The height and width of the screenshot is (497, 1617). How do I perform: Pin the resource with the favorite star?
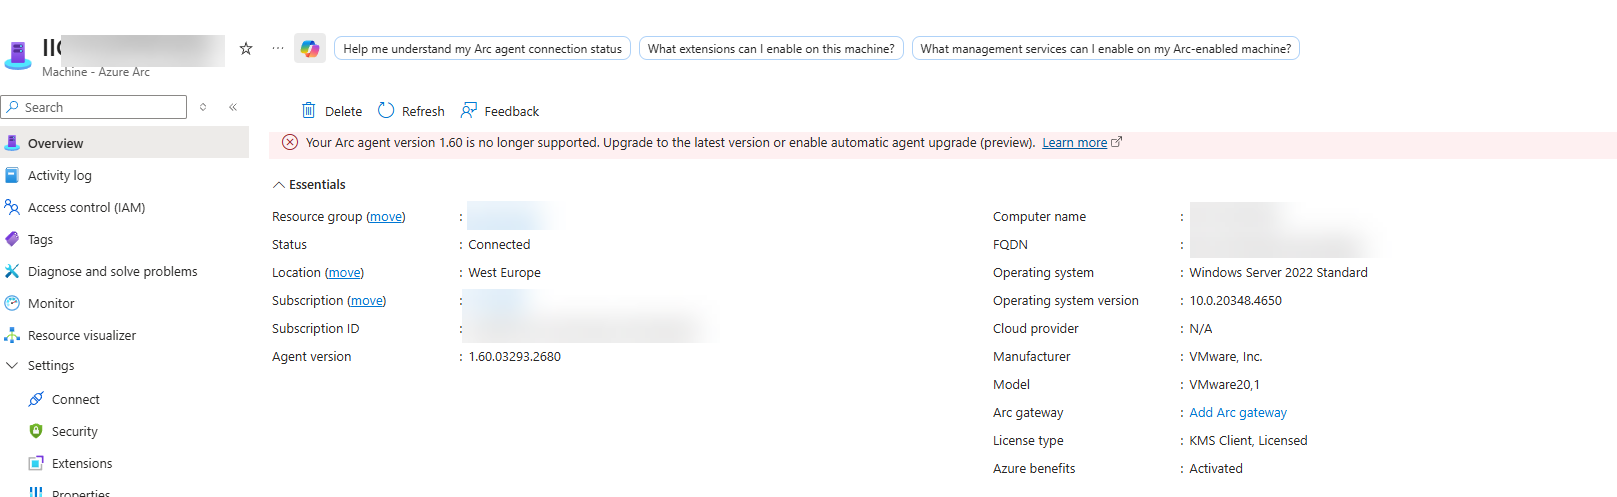point(246,48)
